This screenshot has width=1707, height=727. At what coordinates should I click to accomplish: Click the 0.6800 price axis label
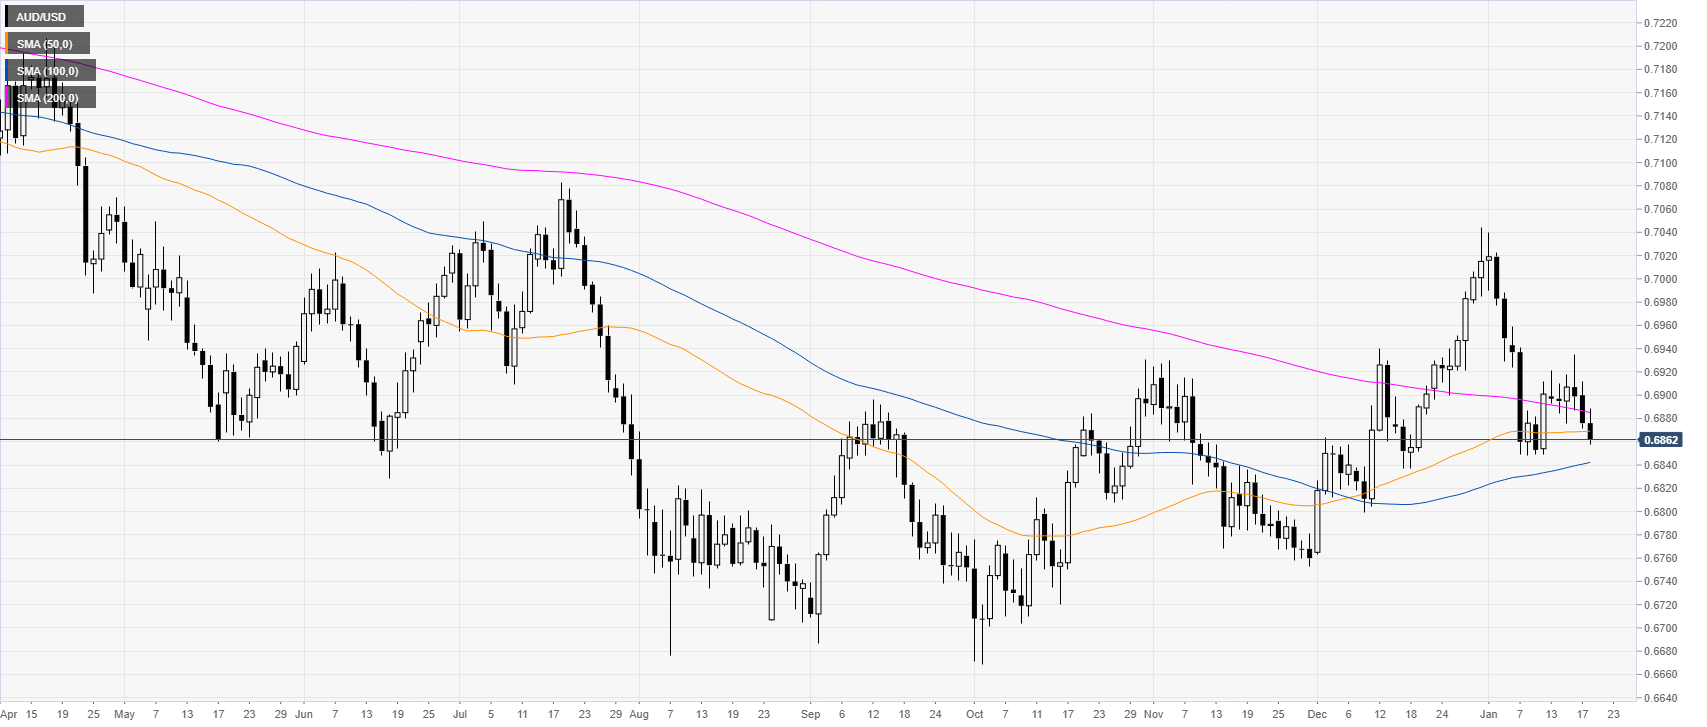tap(1660, 512)
